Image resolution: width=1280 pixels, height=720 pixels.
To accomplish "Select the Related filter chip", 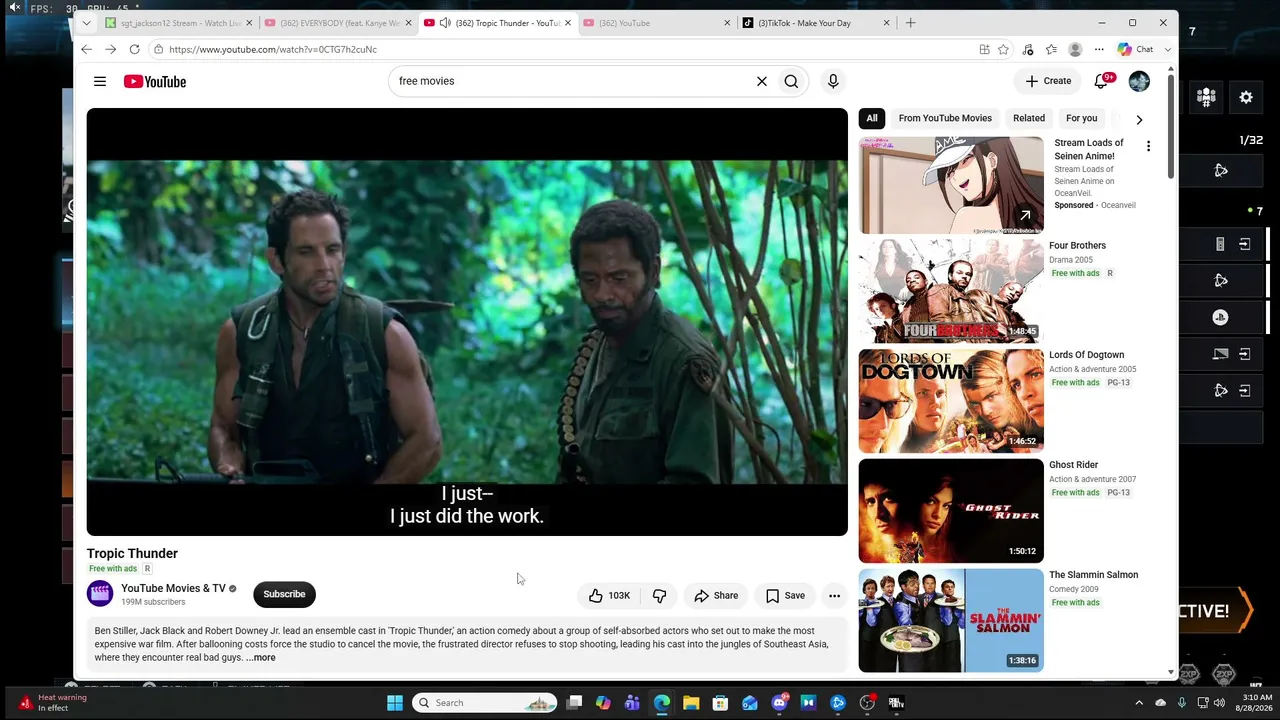I will (x=1029, y=118).
